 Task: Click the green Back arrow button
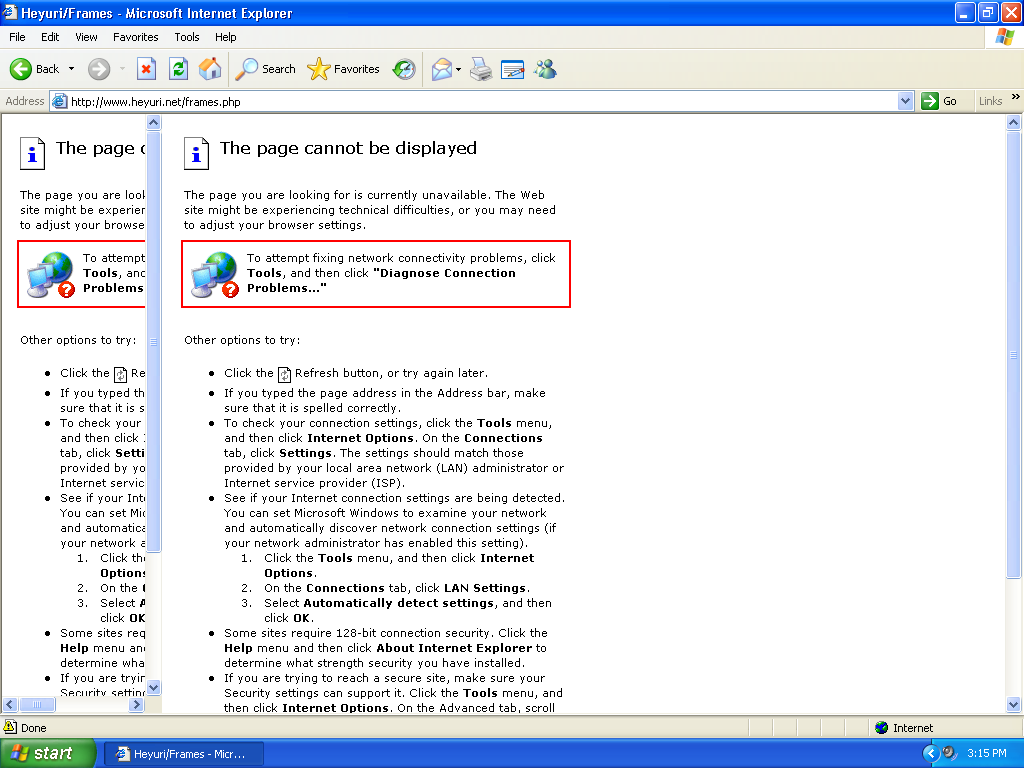[x=21, y=69]
